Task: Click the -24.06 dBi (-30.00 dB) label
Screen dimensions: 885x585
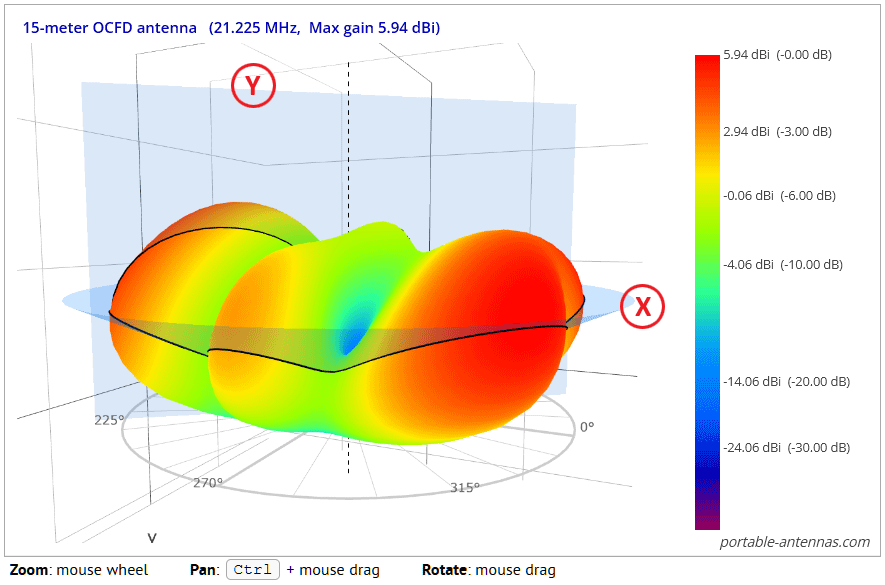Action: point(786,448)
